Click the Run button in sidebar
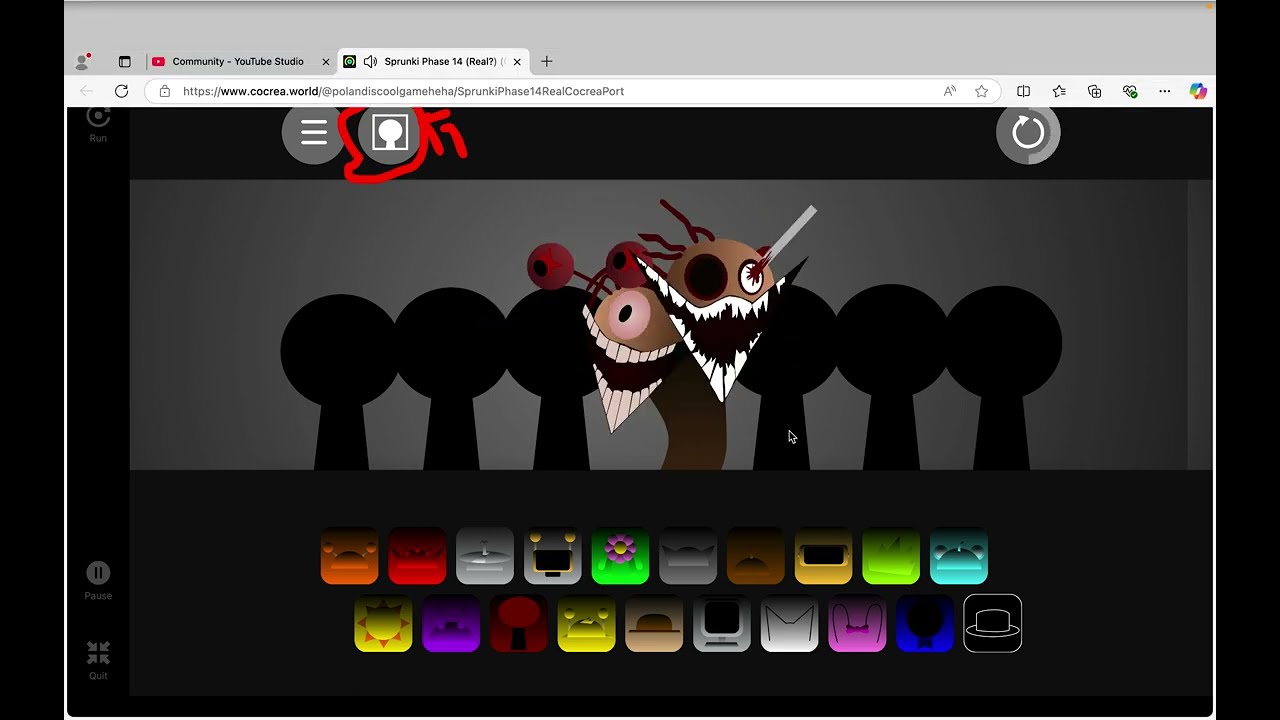Screen dimensions: 1280x720 (x=98, y=124)
